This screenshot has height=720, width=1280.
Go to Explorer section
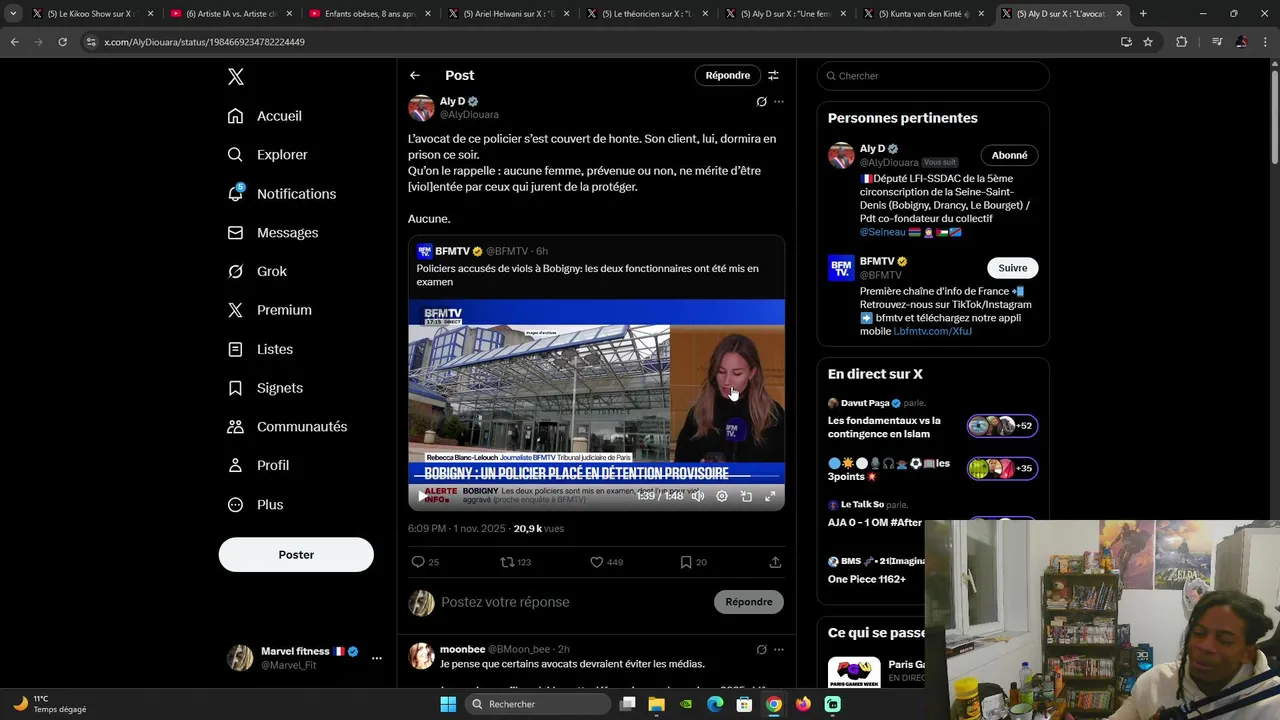268,155
